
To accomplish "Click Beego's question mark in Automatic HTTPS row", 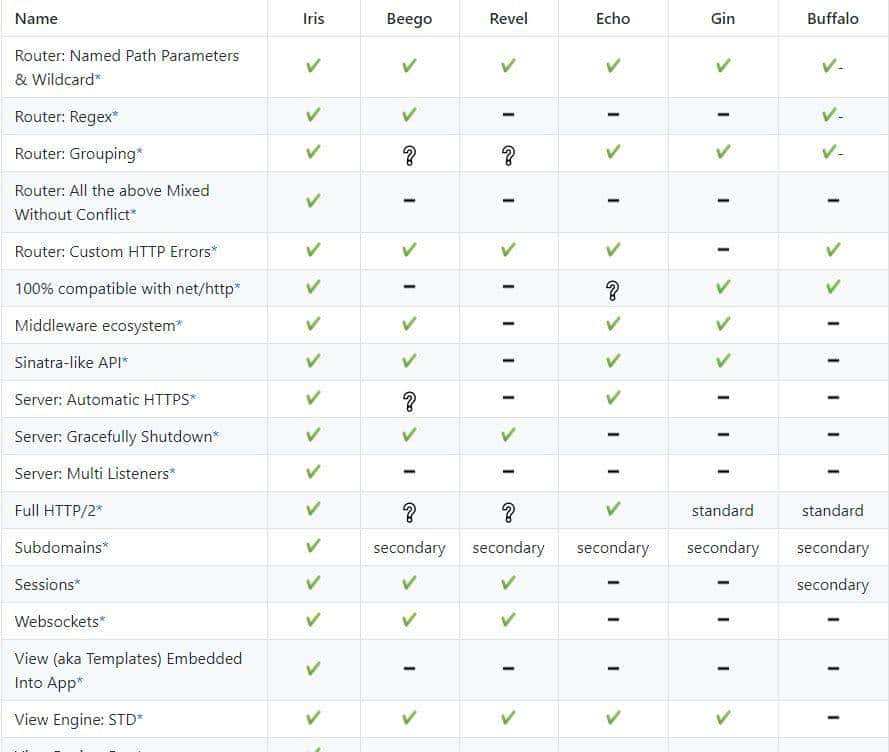I will pos(409,401).
